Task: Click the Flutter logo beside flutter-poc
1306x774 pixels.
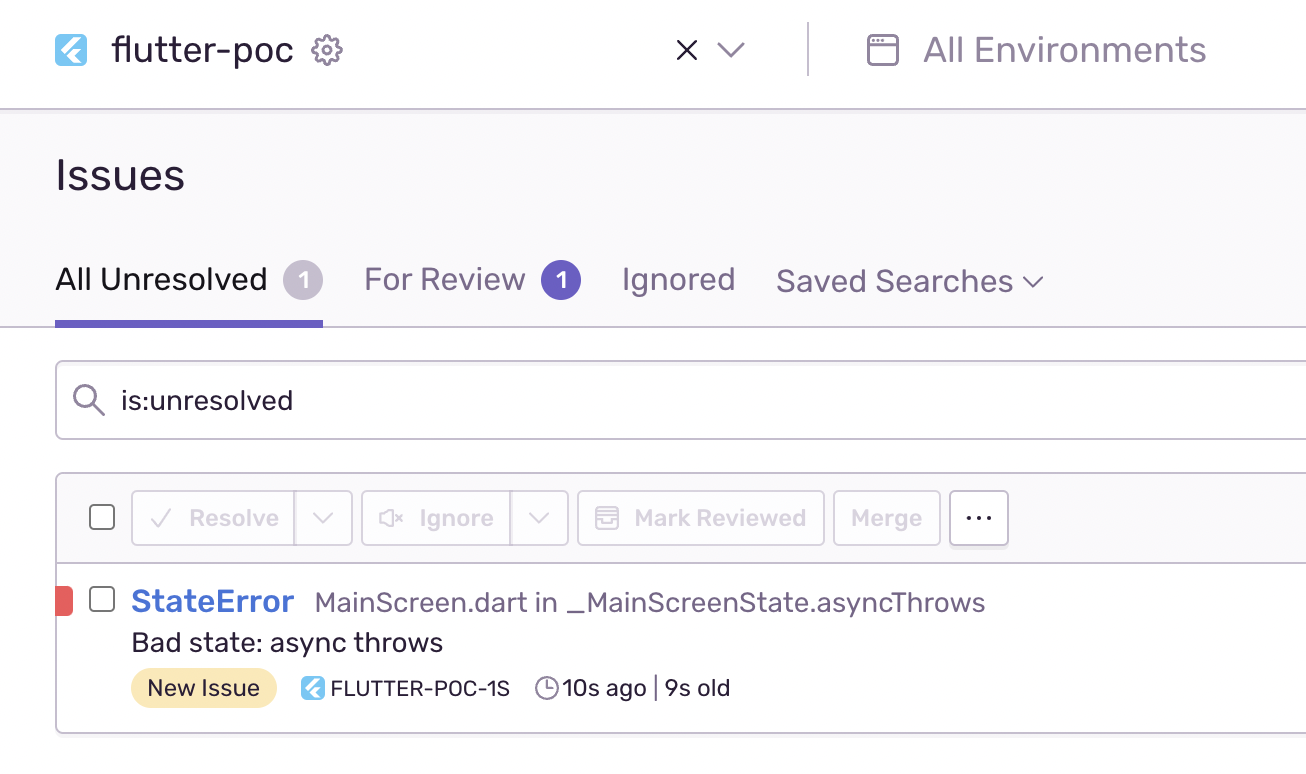Action: pos(71,50)
